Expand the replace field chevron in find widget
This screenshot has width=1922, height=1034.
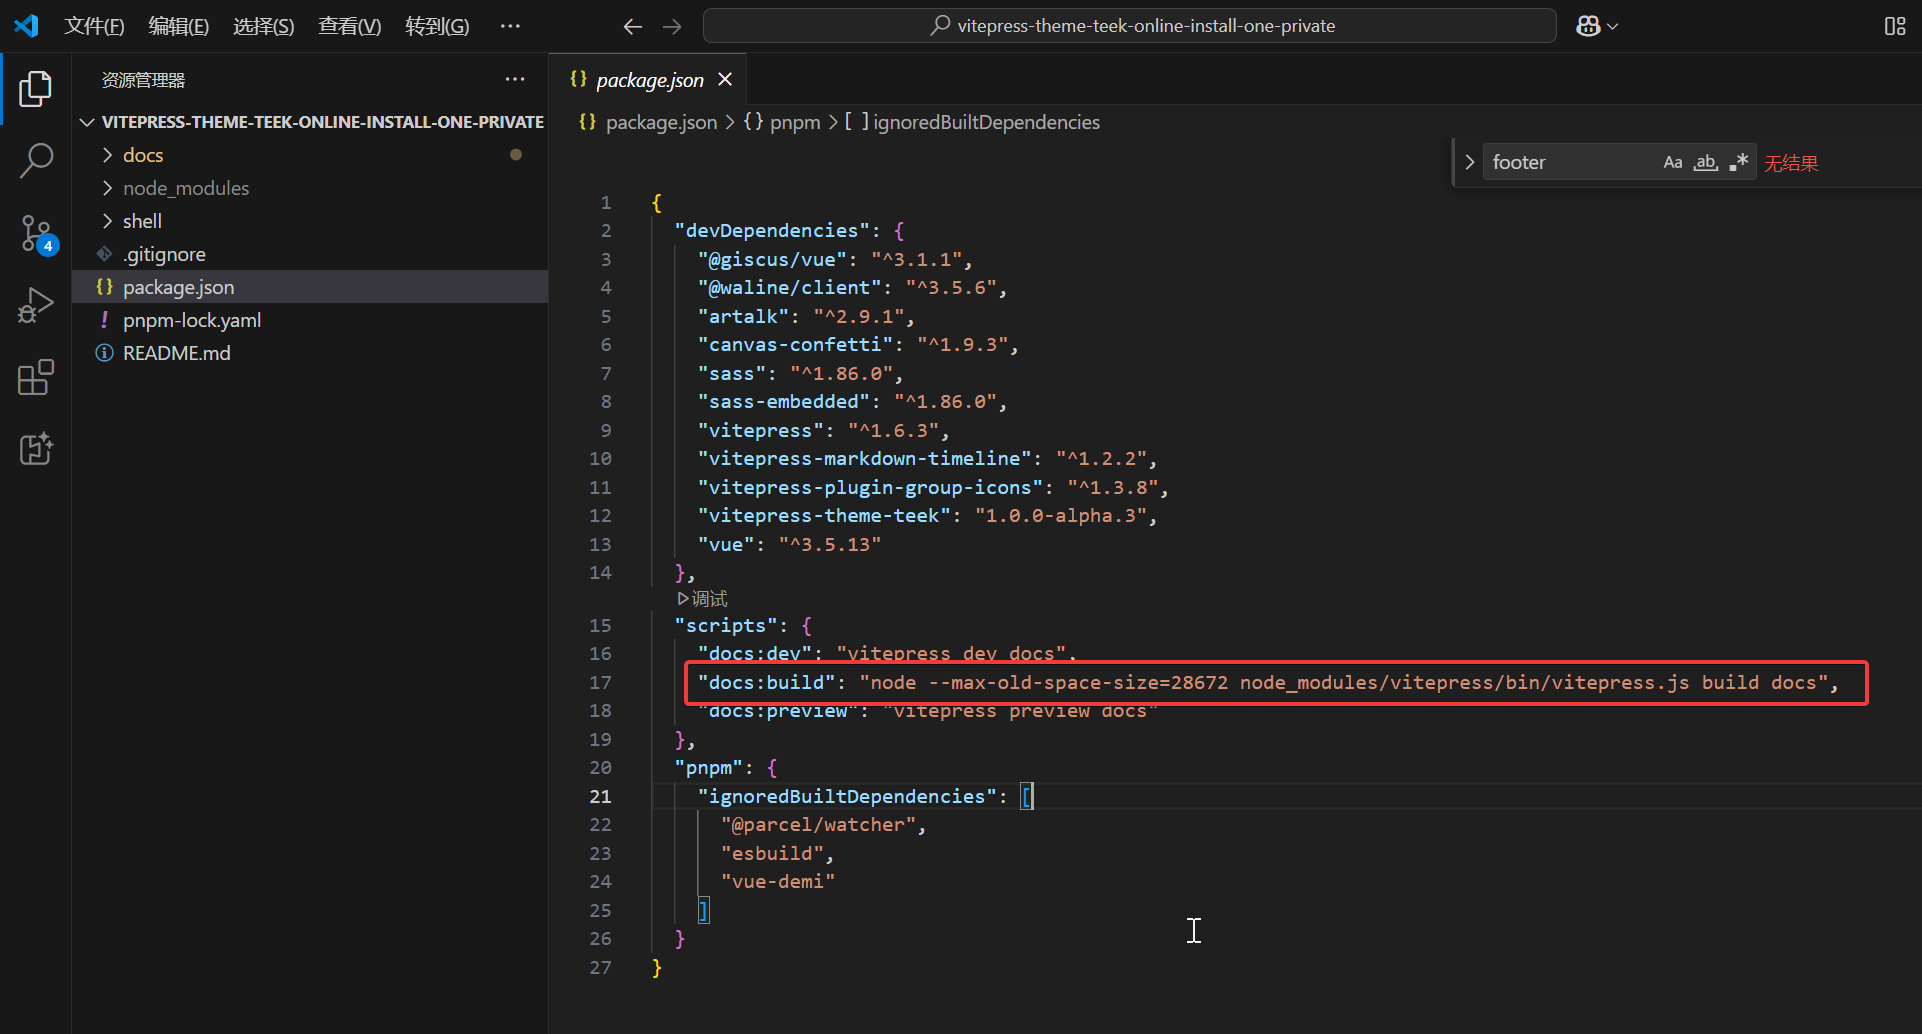pos(1469,162)
